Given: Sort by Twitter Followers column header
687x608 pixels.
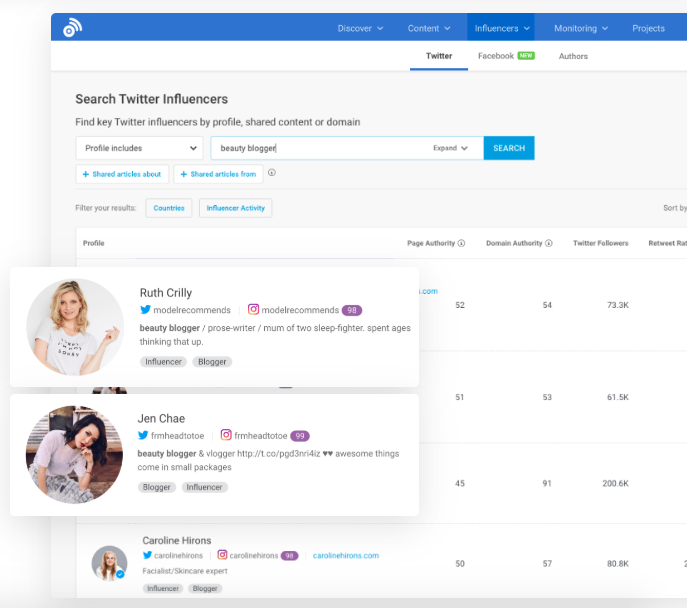Looking at the screenshot, I should (600, 243).
